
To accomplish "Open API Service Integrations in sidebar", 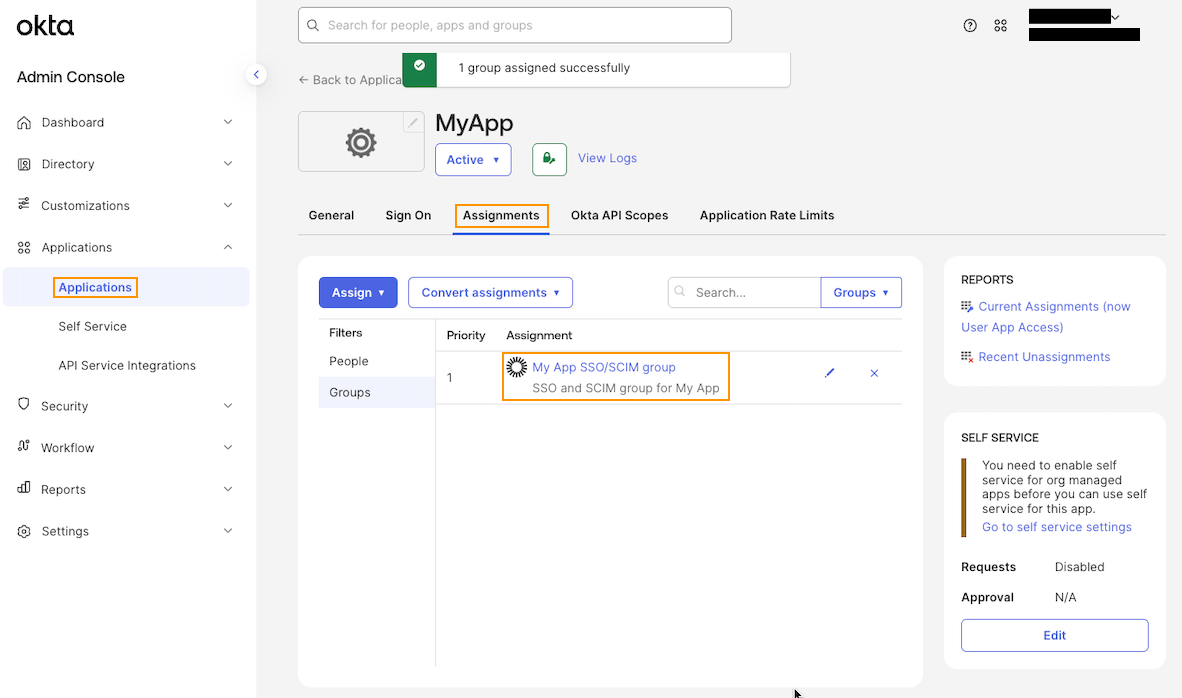I will pyautogui.click(x=127, y=366).
